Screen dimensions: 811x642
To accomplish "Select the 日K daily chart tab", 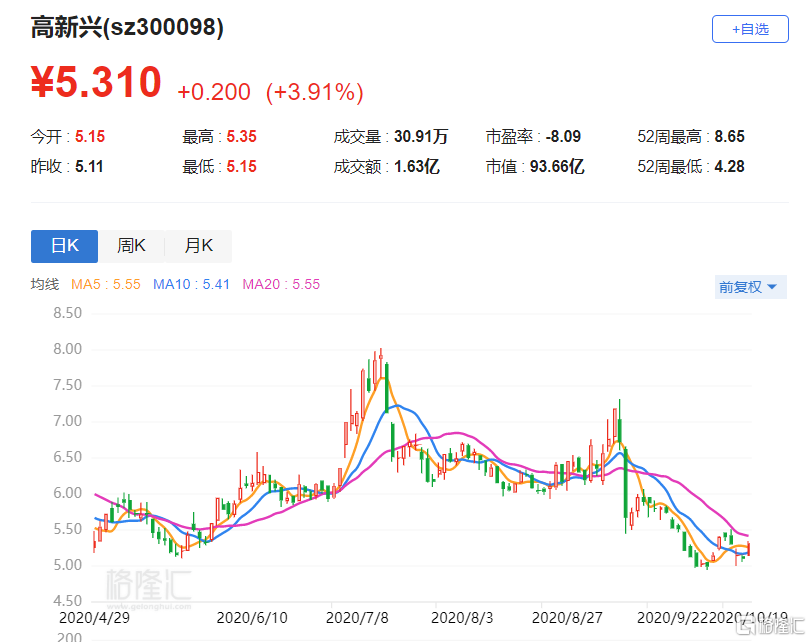I will (x=64, y=246).
